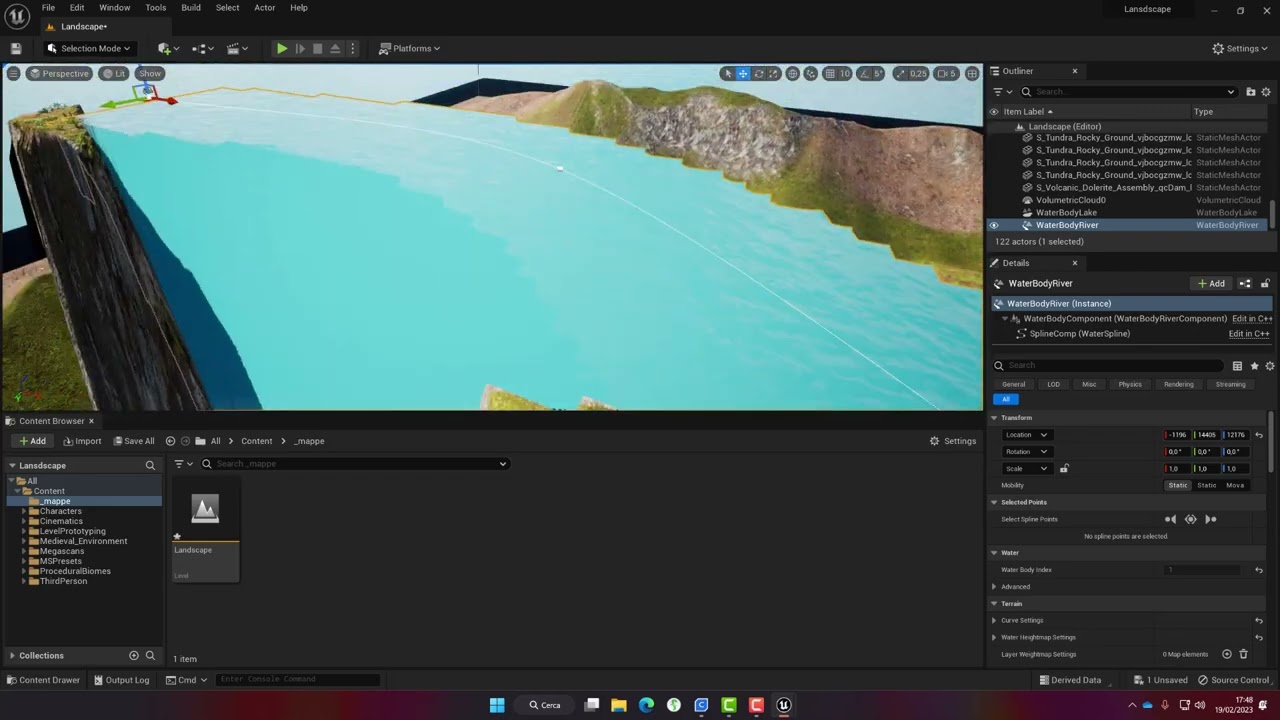Toggle the scale lock ratio icon
The width and height of the screenshot is (1280, 720).
[1064, 468]
